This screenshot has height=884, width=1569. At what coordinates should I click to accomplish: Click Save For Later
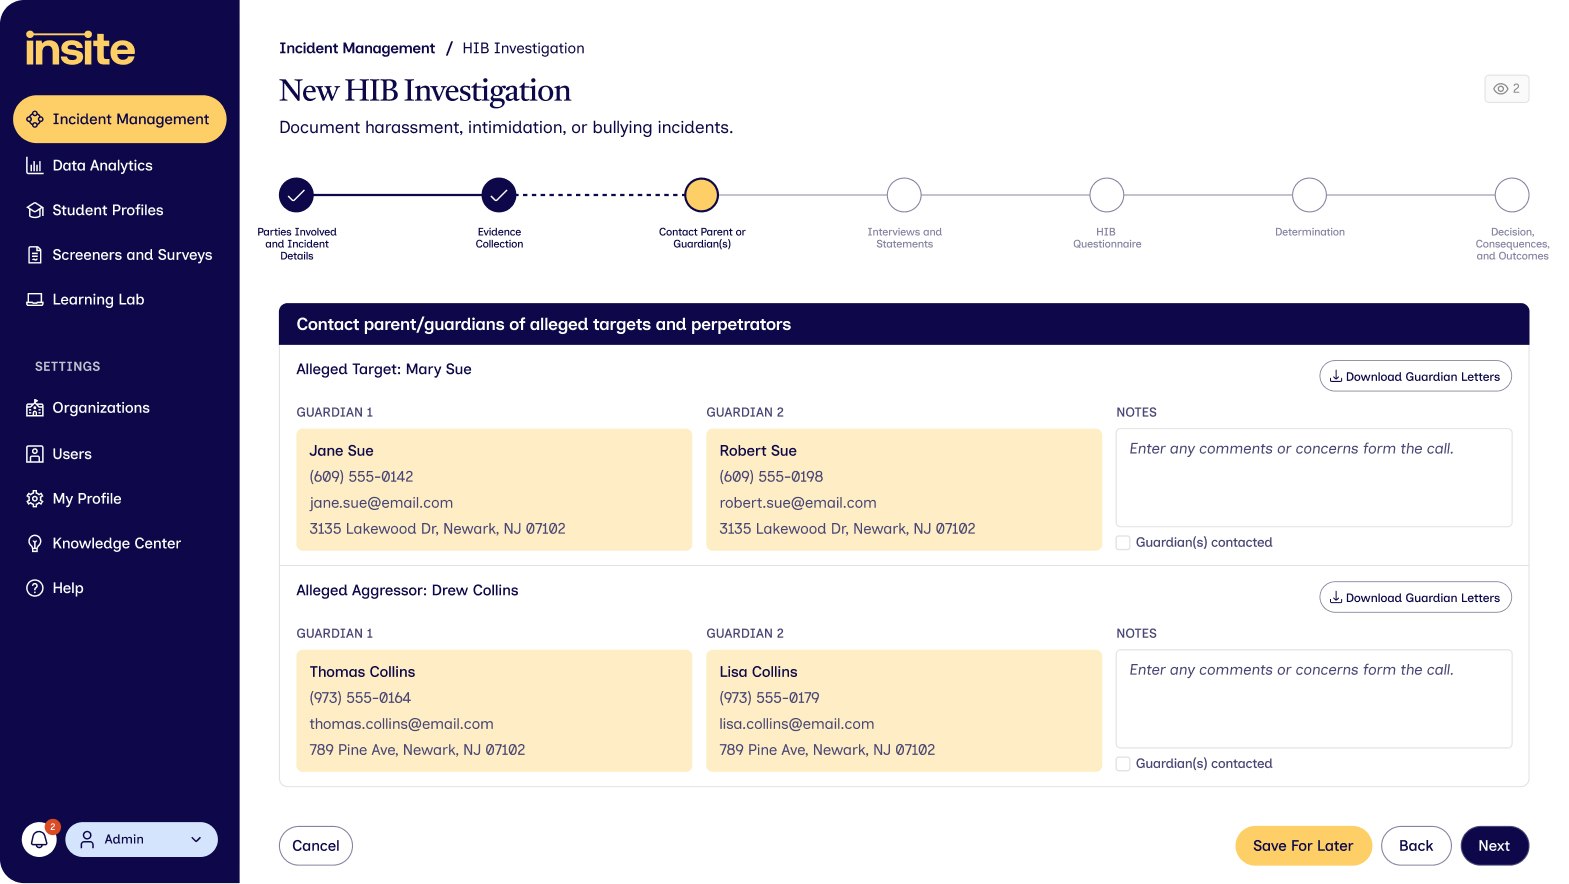point(1303,846)
